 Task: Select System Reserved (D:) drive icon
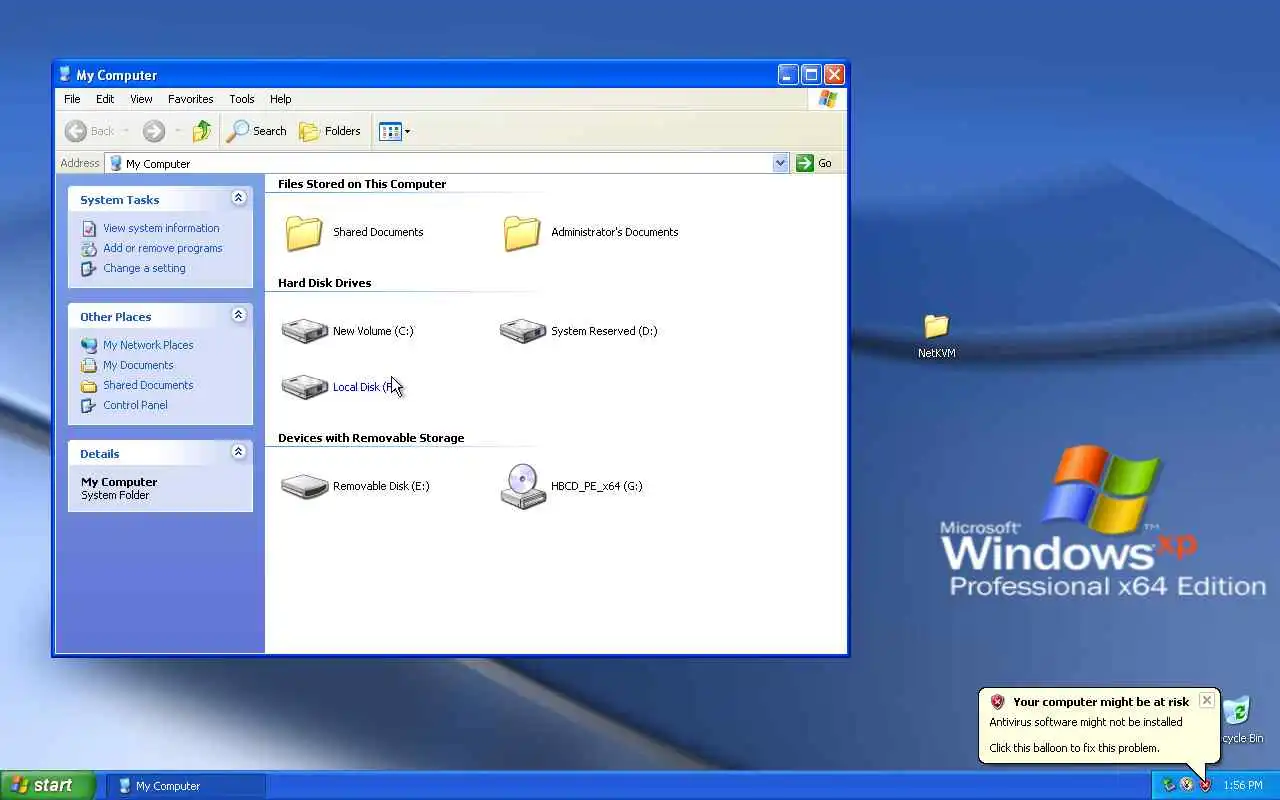523,330
